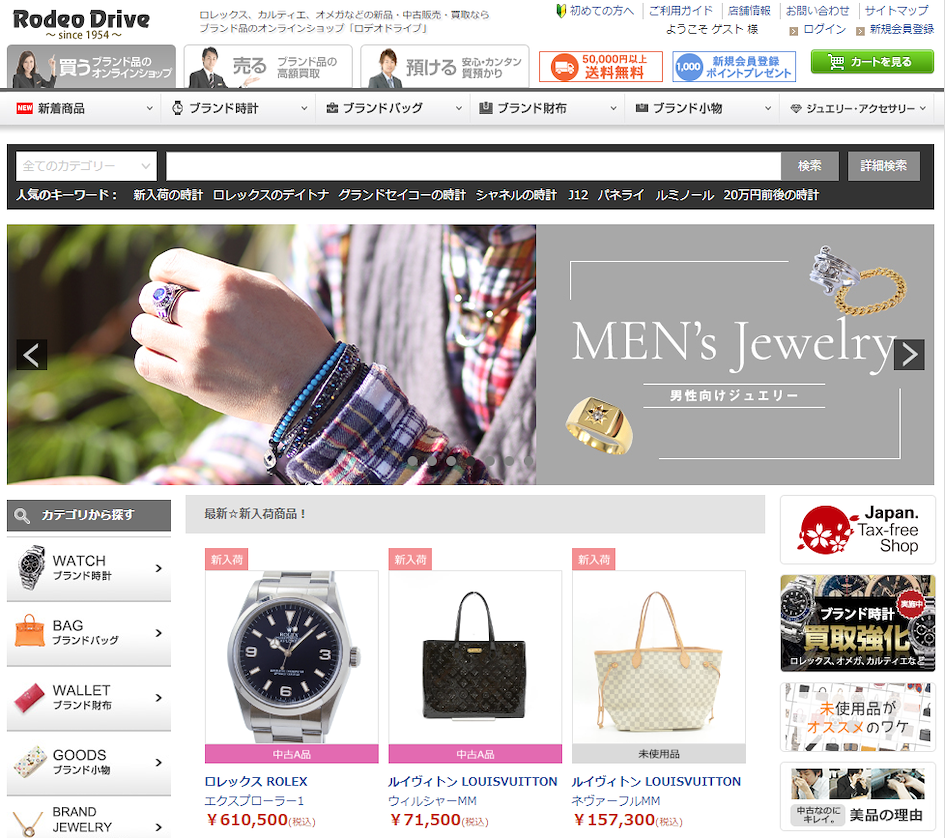The image size is (945, 838).
Task: Open the BRAND JEWELRY category
Action: click(x=89, y=818)
